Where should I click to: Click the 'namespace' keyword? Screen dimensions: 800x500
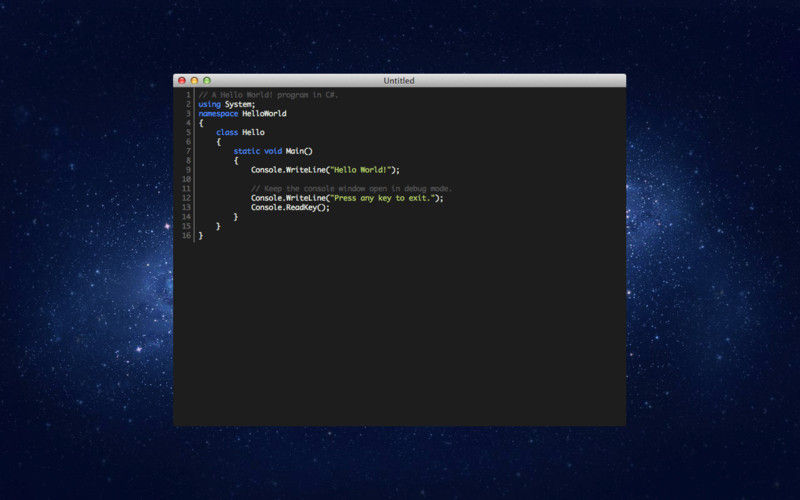click(218, 114)
